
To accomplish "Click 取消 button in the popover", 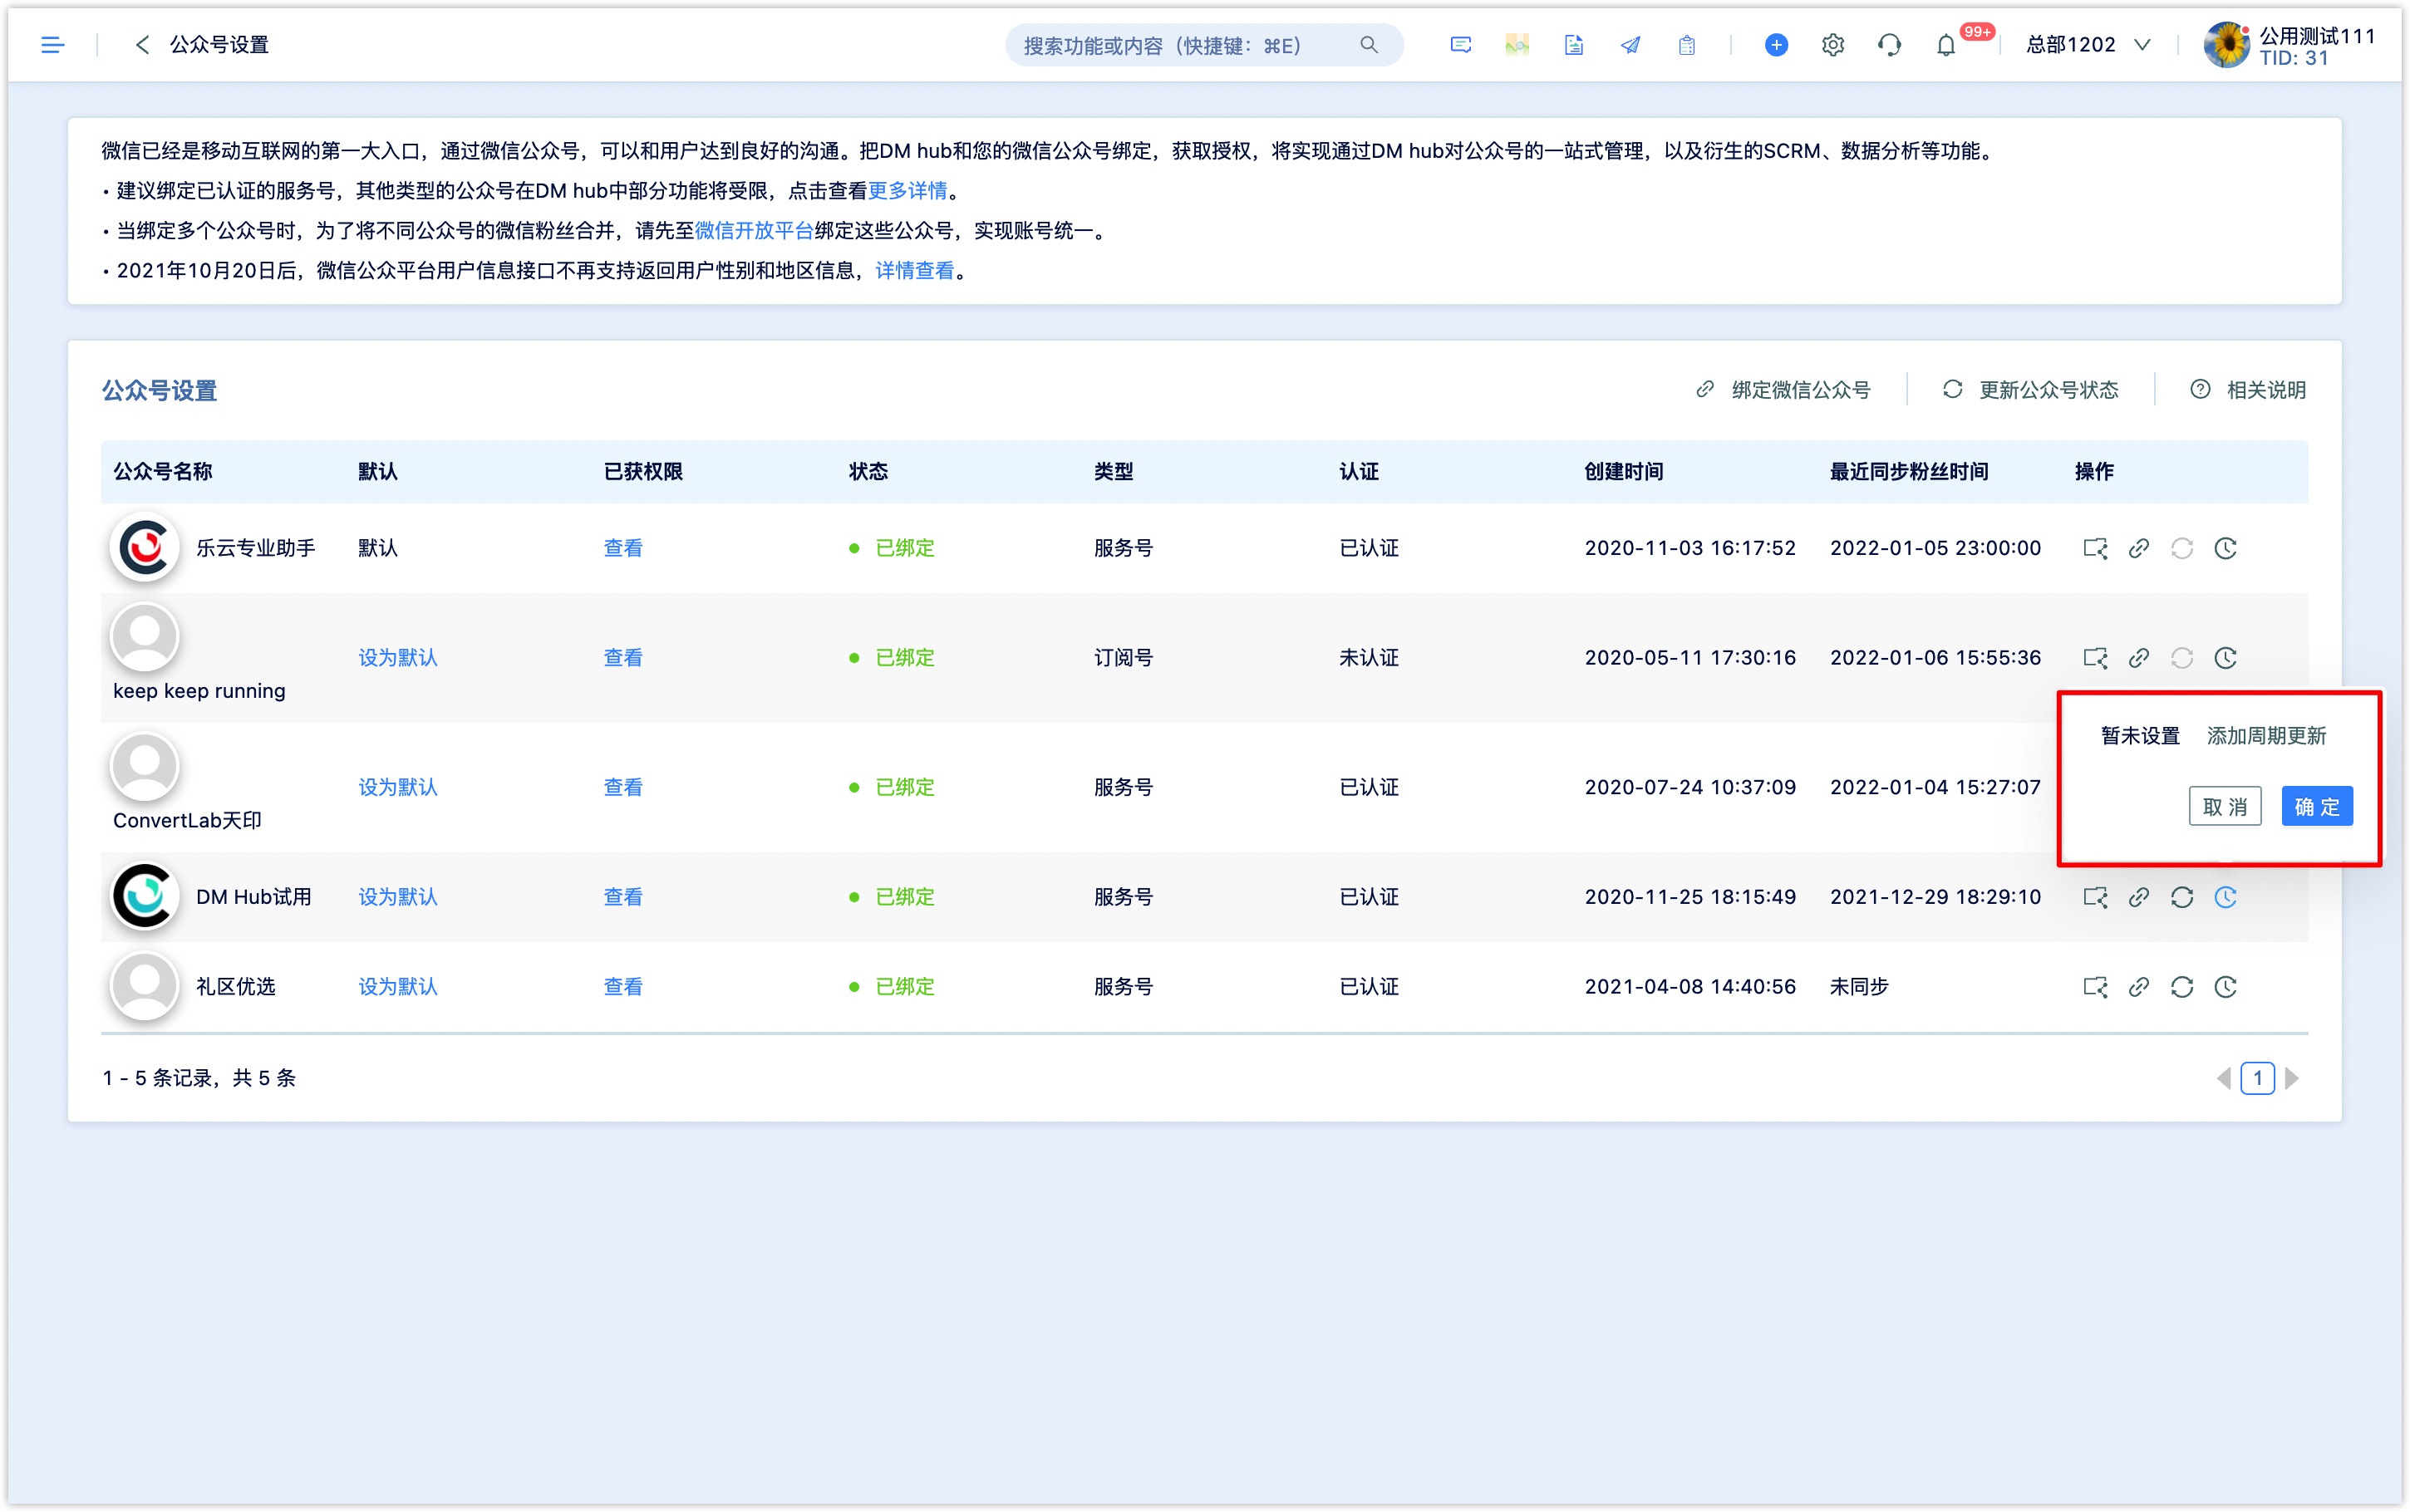I will point(2224,806).
